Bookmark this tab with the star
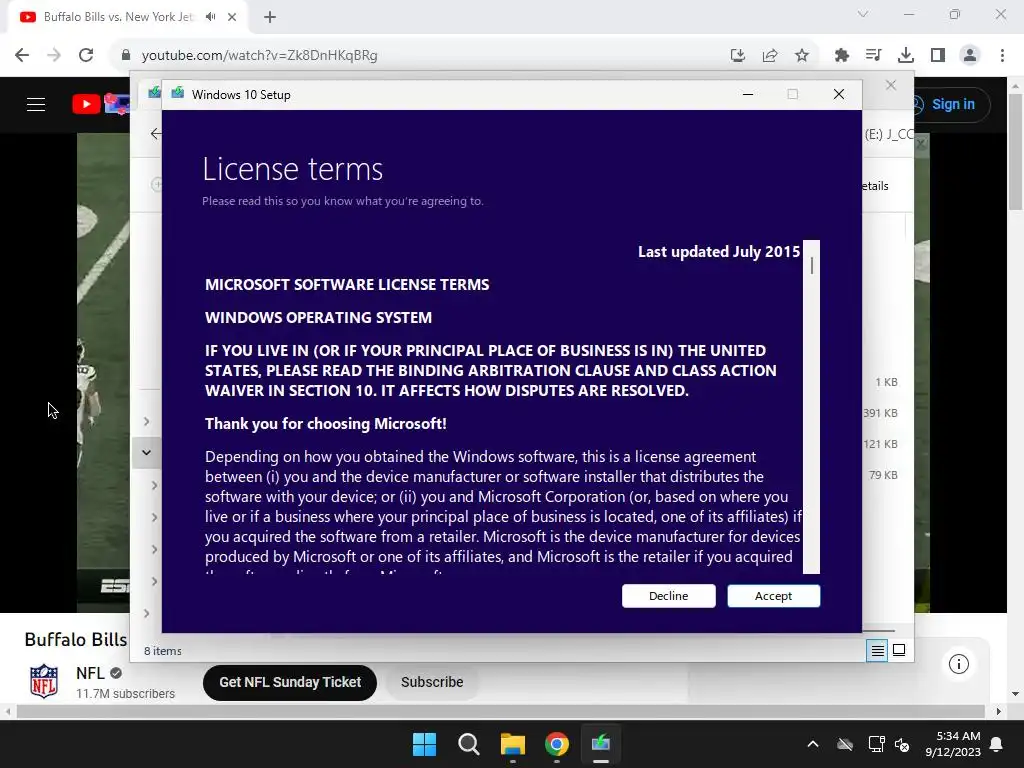The height and width of the screenshot is (768, 1024). [802, 56]
